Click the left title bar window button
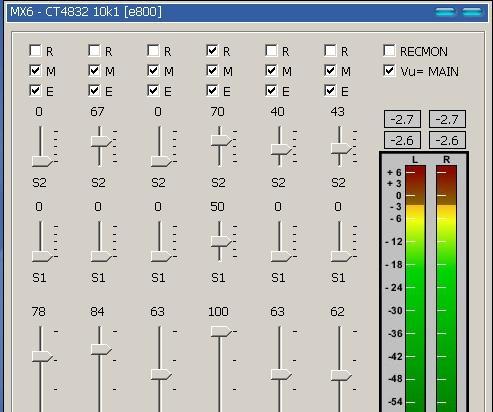 coord(445,12)
